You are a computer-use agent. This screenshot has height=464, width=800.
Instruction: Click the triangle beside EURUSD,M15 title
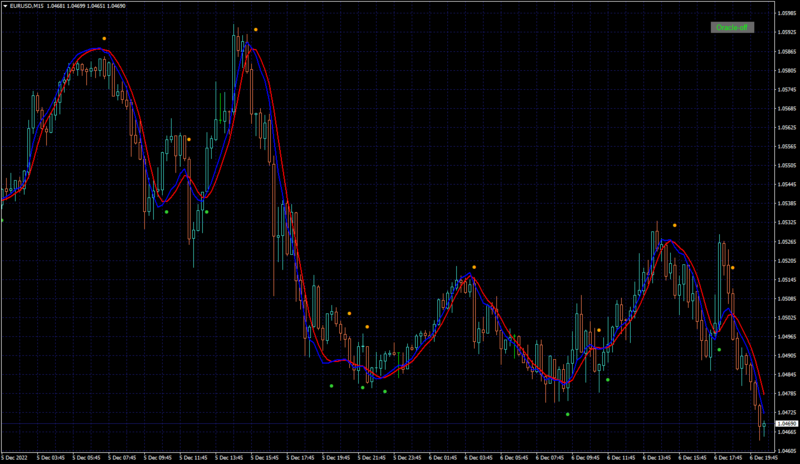pyautogui.click(x=5, y=6)
